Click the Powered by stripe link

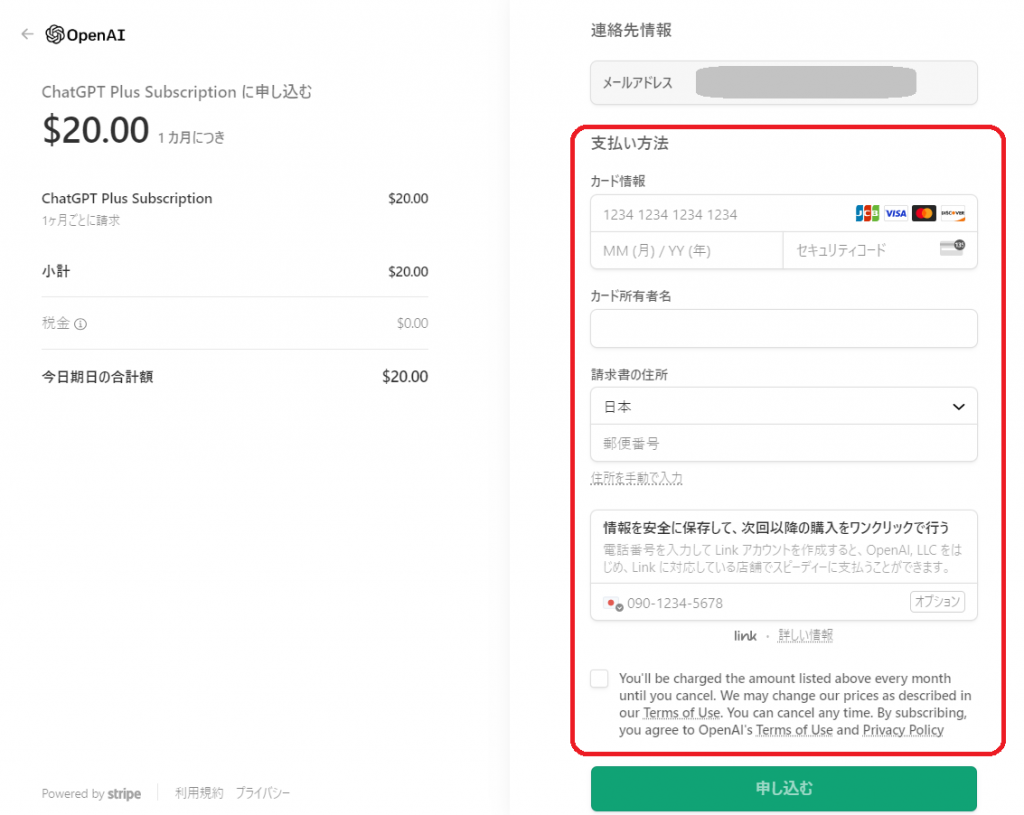pos(91,793)
